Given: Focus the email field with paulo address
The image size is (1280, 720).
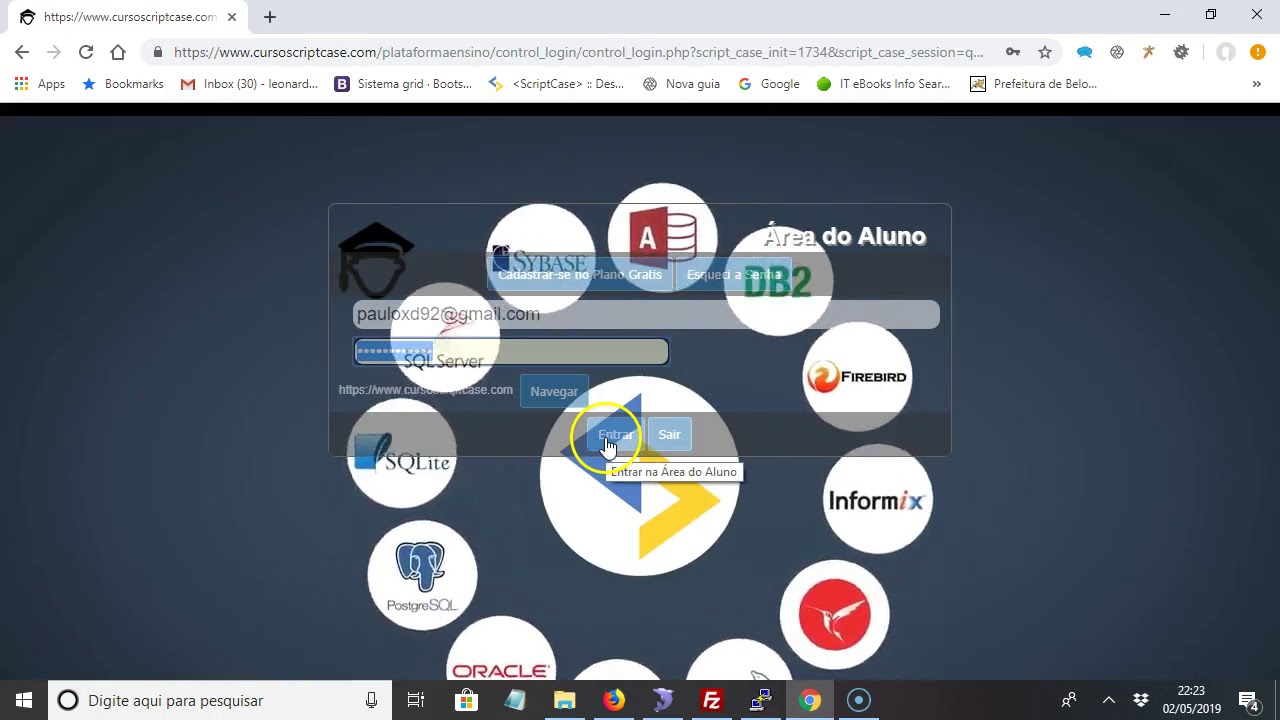Looking at the screenshot, I should coord(646,314).
